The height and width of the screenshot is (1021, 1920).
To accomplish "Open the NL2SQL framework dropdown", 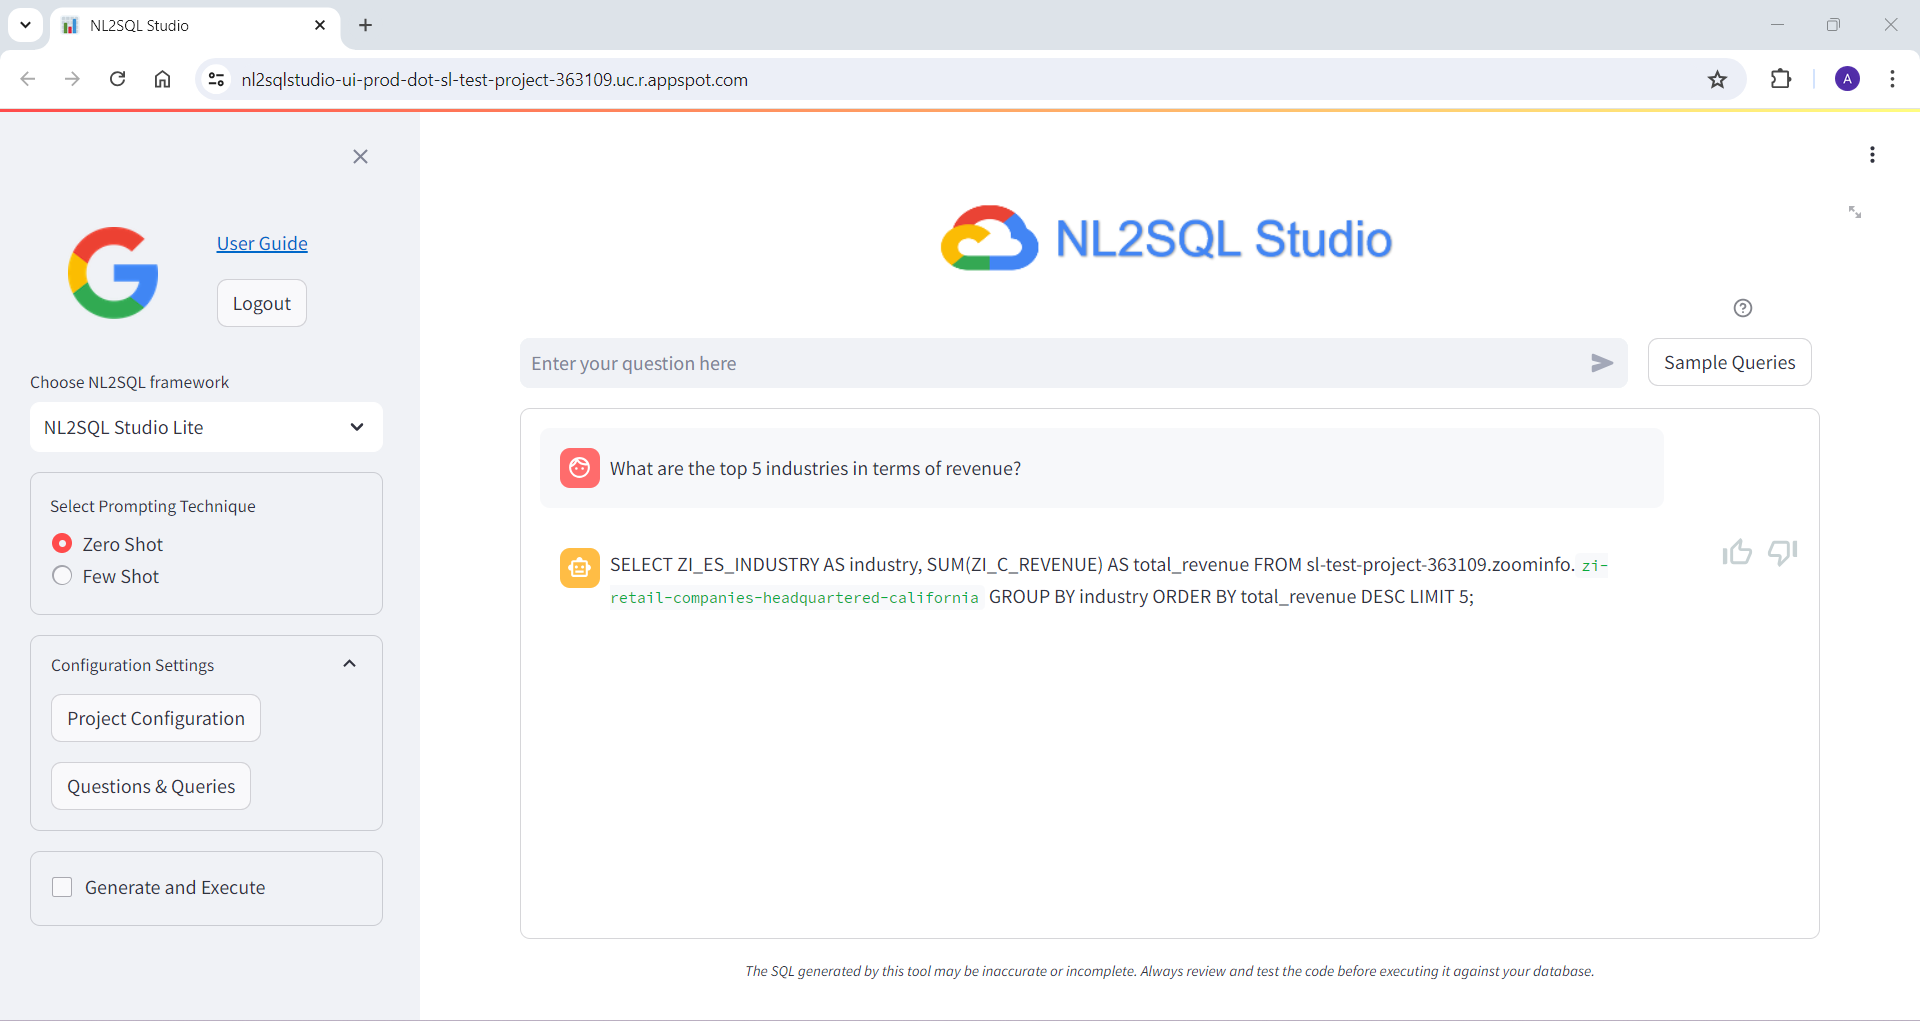I will (206, 427).
